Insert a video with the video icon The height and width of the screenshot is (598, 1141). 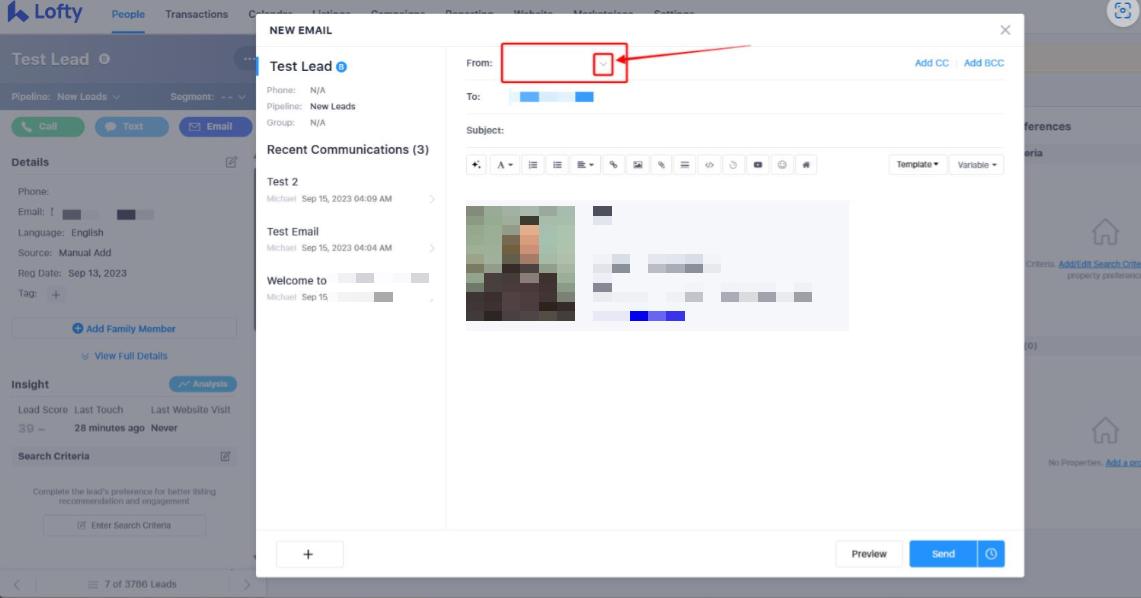[758, 165]
